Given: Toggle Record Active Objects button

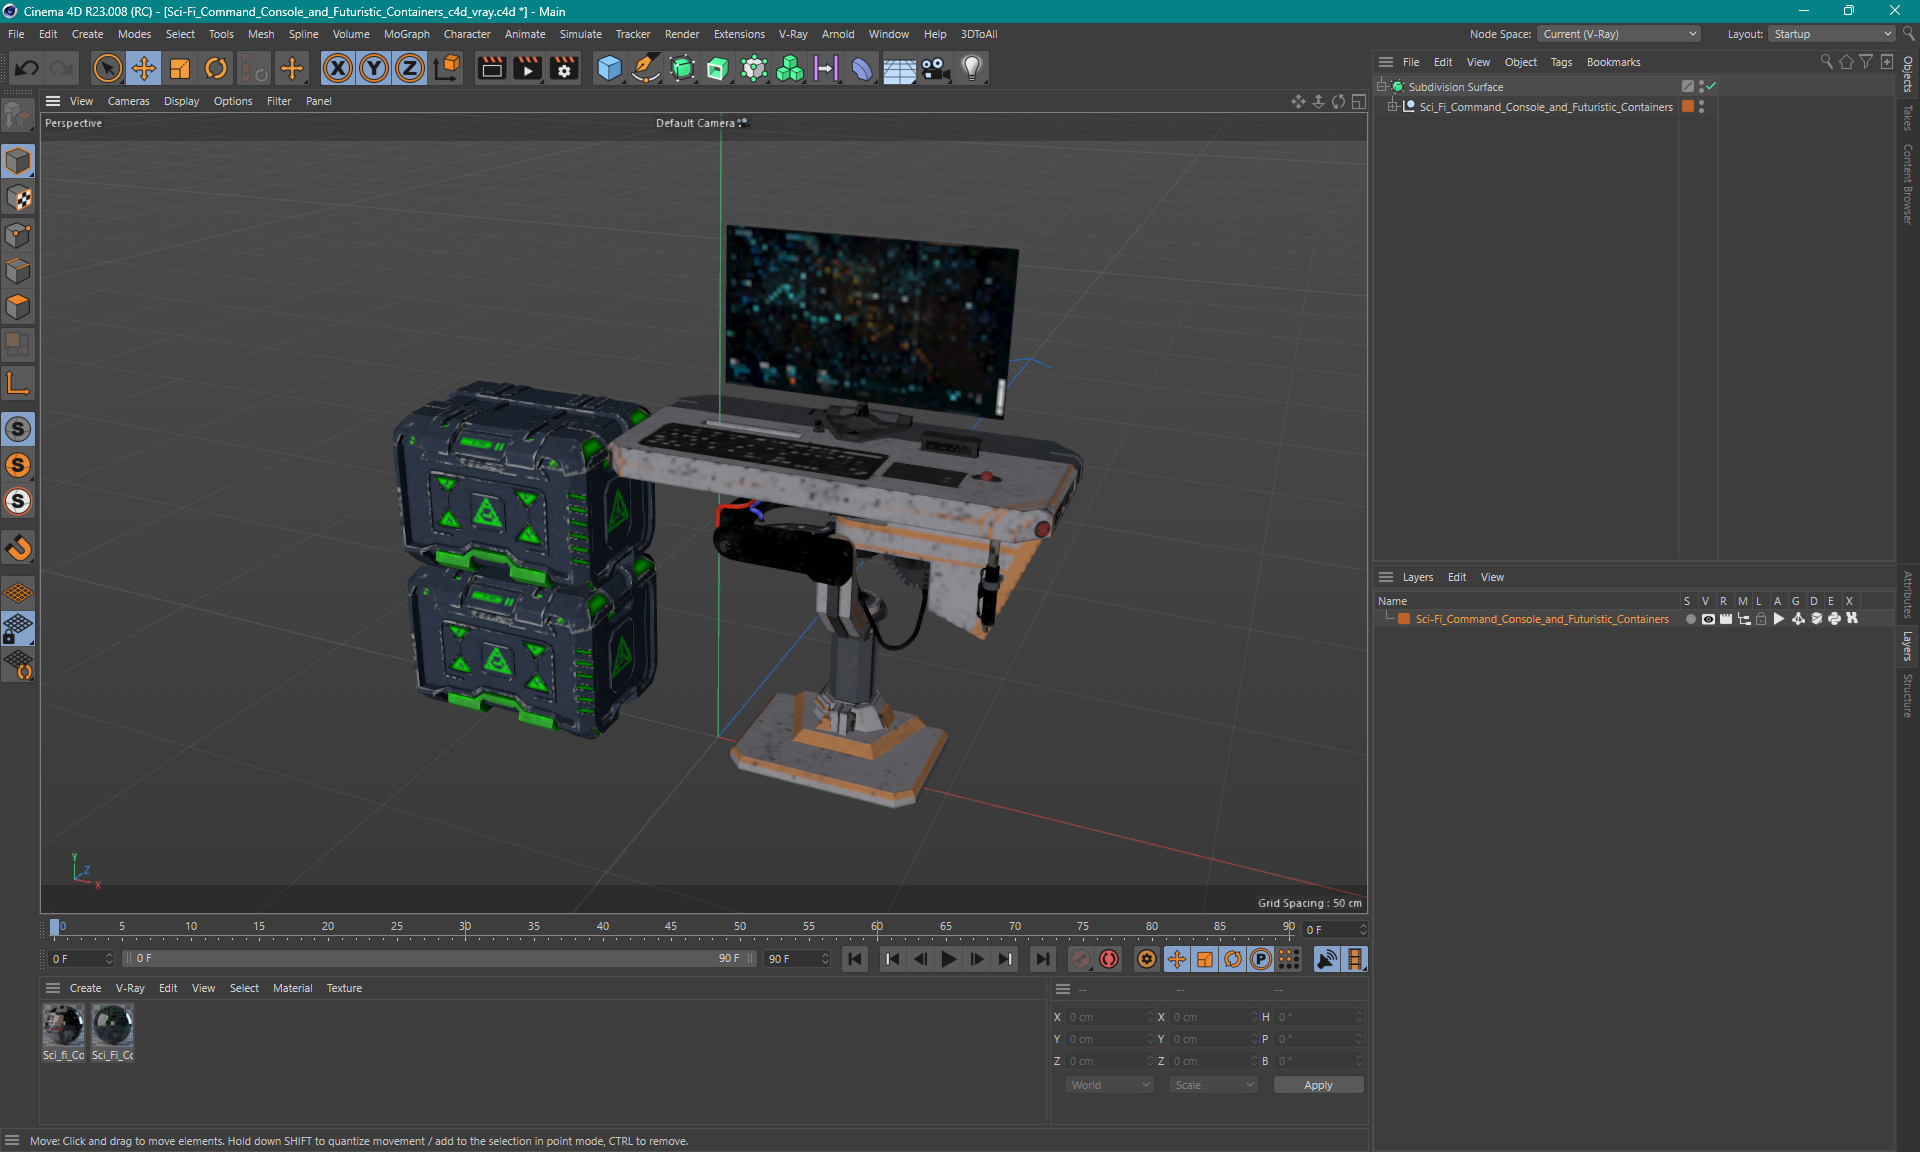Looking at the screenshot, I should [x=1081, y=959].
